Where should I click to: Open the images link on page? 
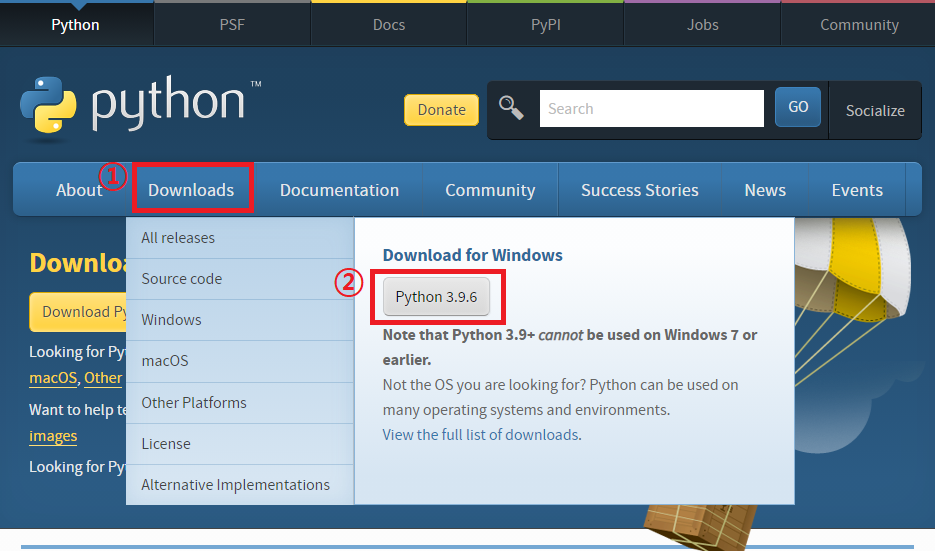tap(53, 436)
